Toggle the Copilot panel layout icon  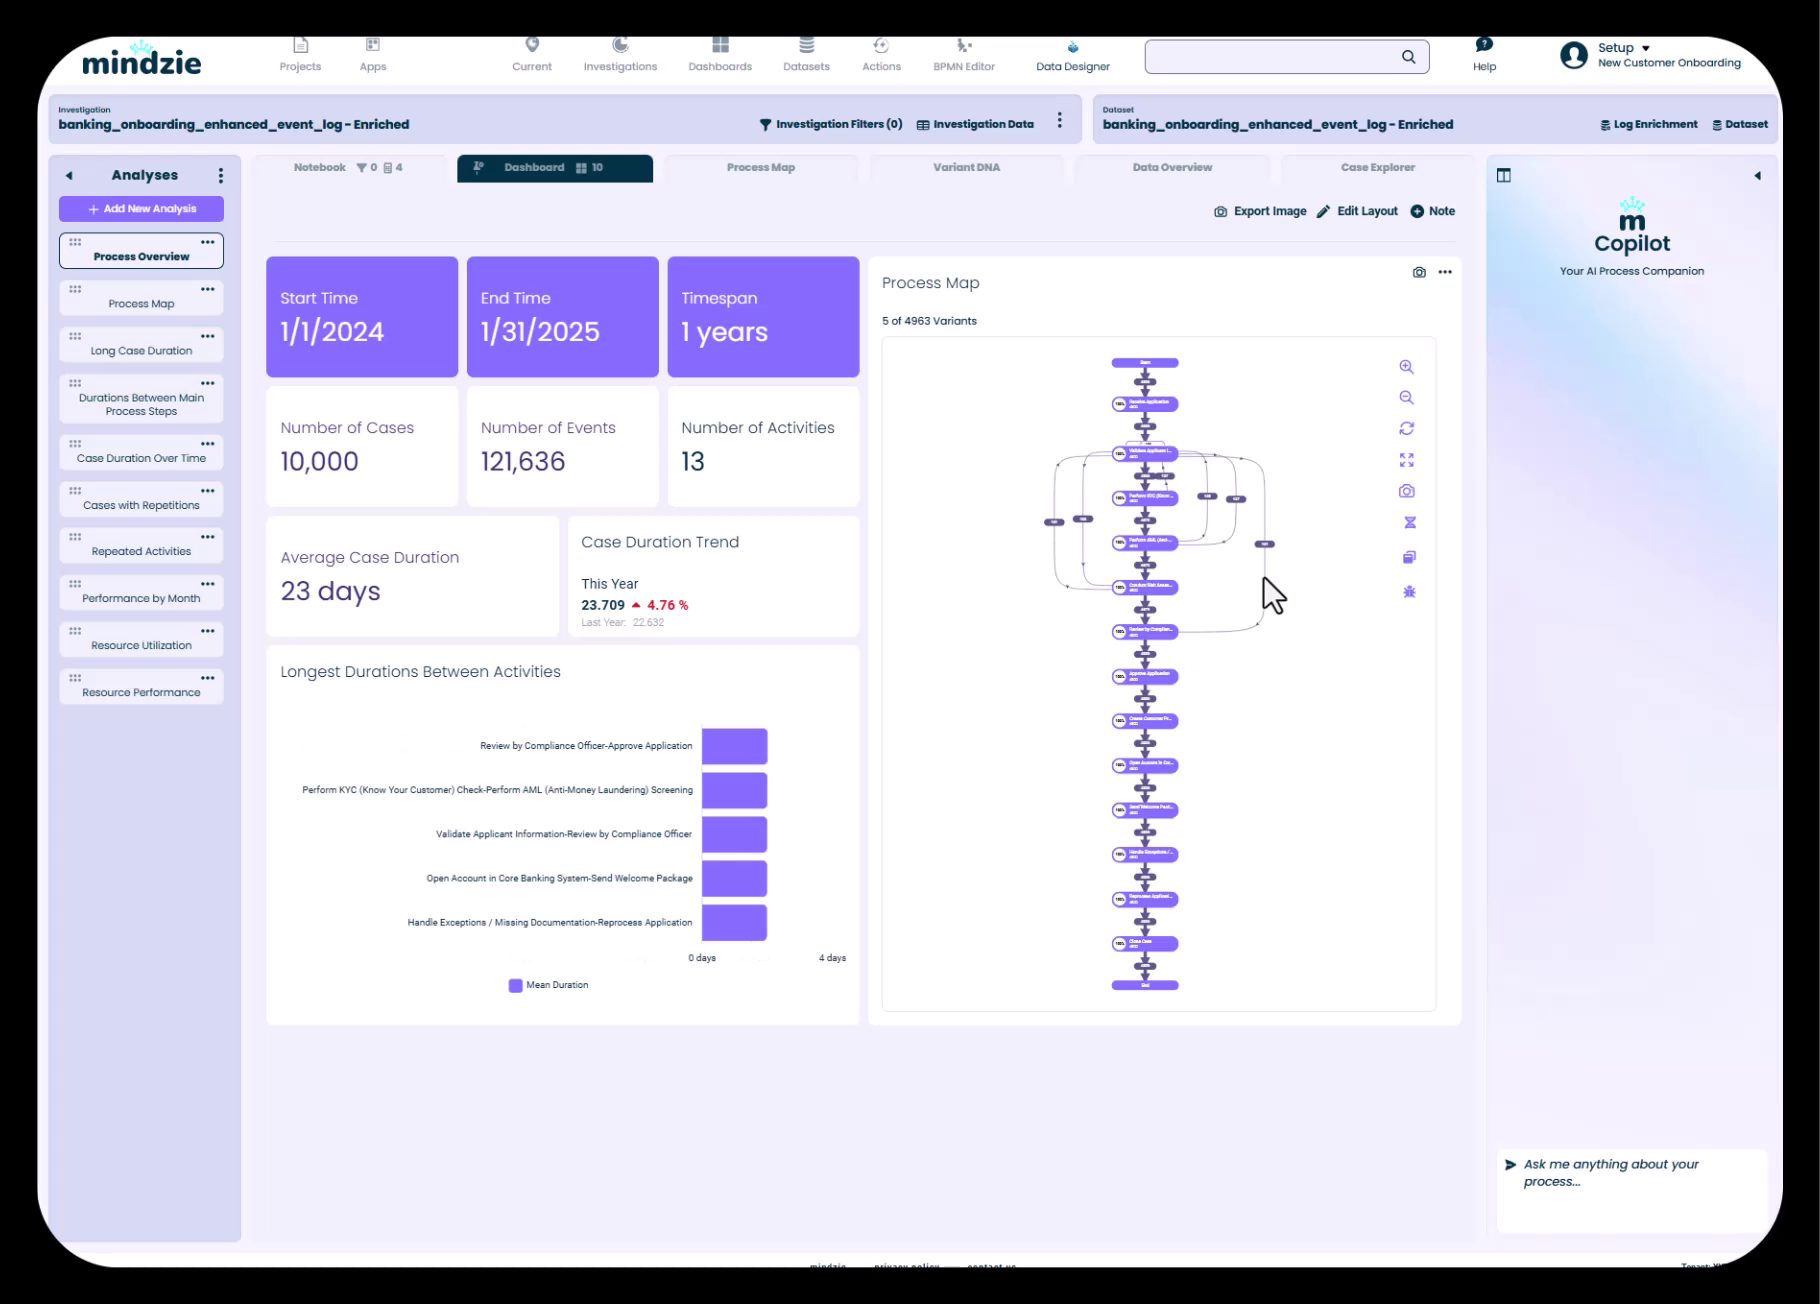(x=1503, y=176)
